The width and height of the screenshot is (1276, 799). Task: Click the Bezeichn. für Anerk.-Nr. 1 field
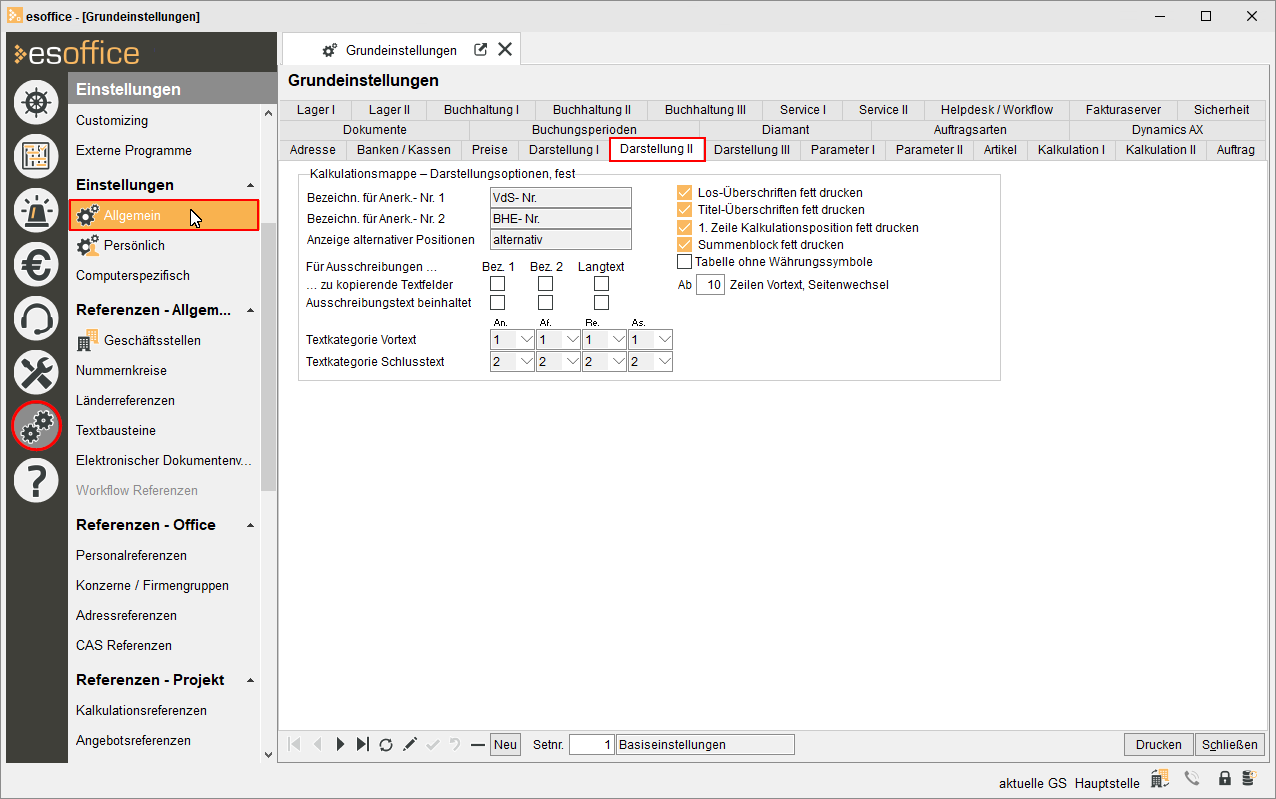560,198
